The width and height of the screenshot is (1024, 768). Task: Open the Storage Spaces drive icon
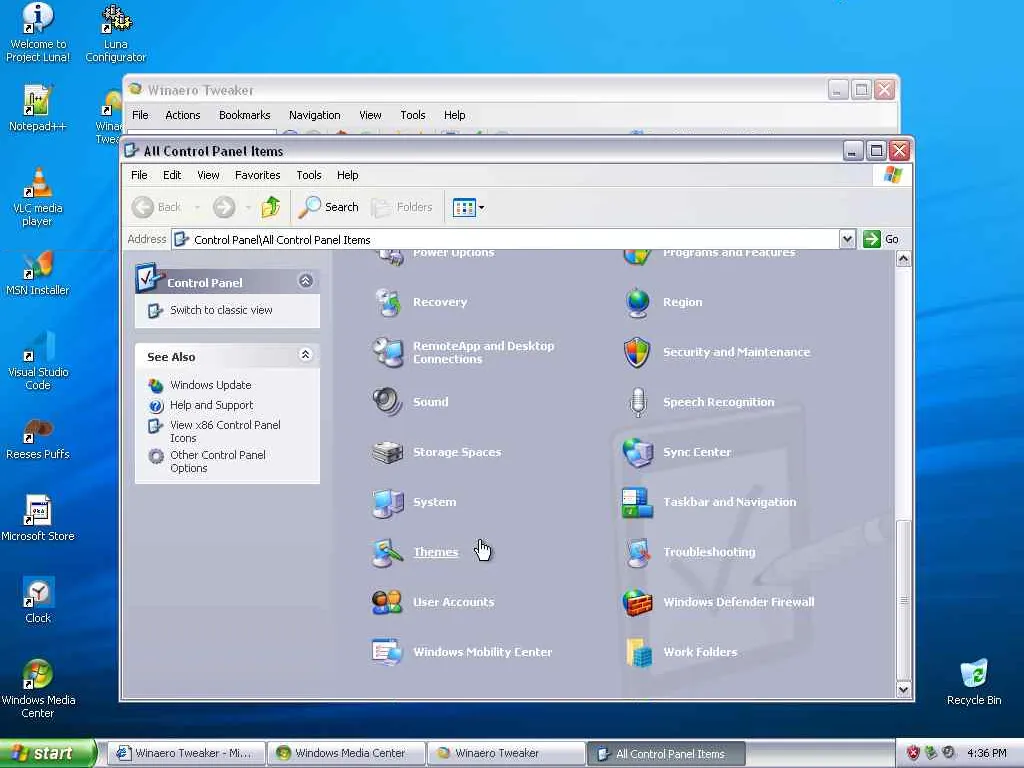(x=388, y=452)
